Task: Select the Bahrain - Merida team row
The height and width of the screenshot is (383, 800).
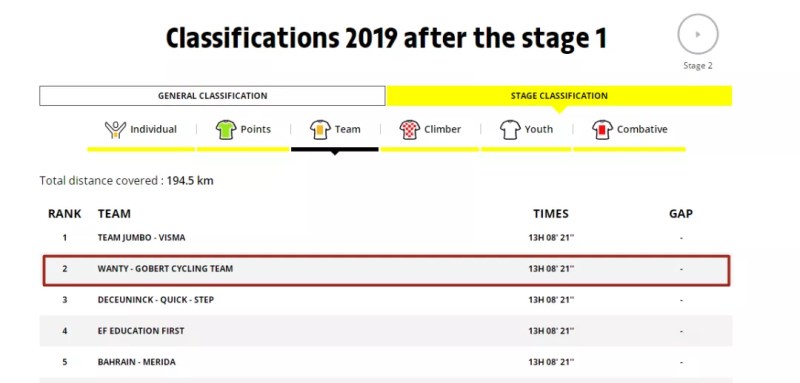Action: [386, 362]
